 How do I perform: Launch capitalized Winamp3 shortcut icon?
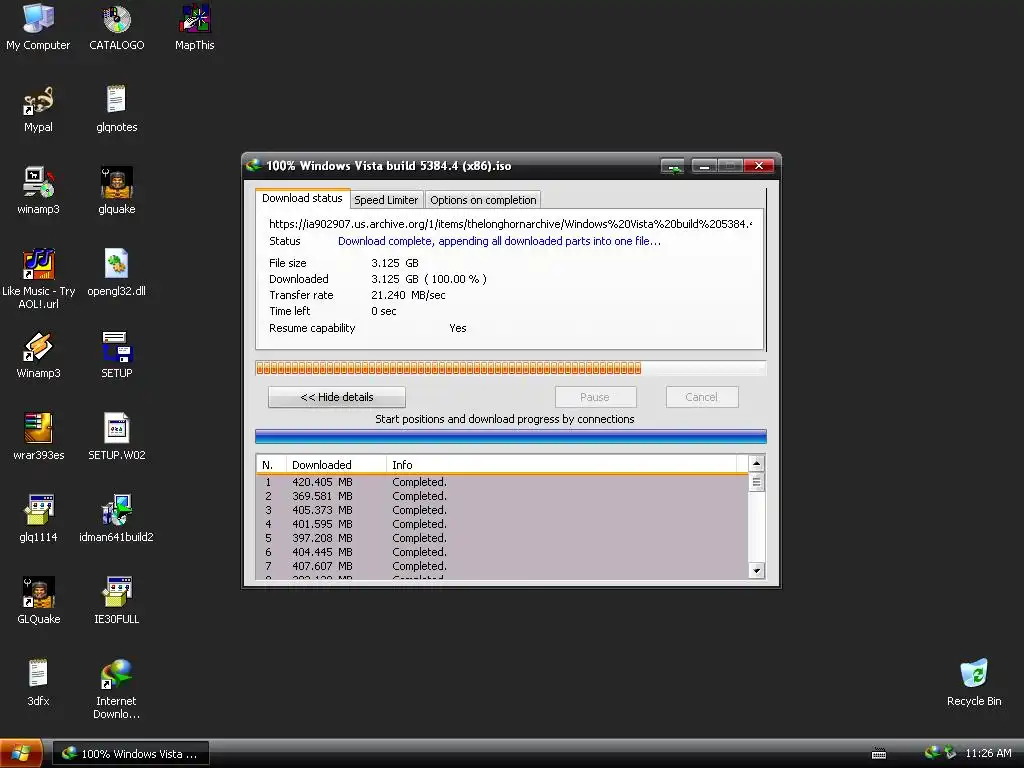click(38, 355)
